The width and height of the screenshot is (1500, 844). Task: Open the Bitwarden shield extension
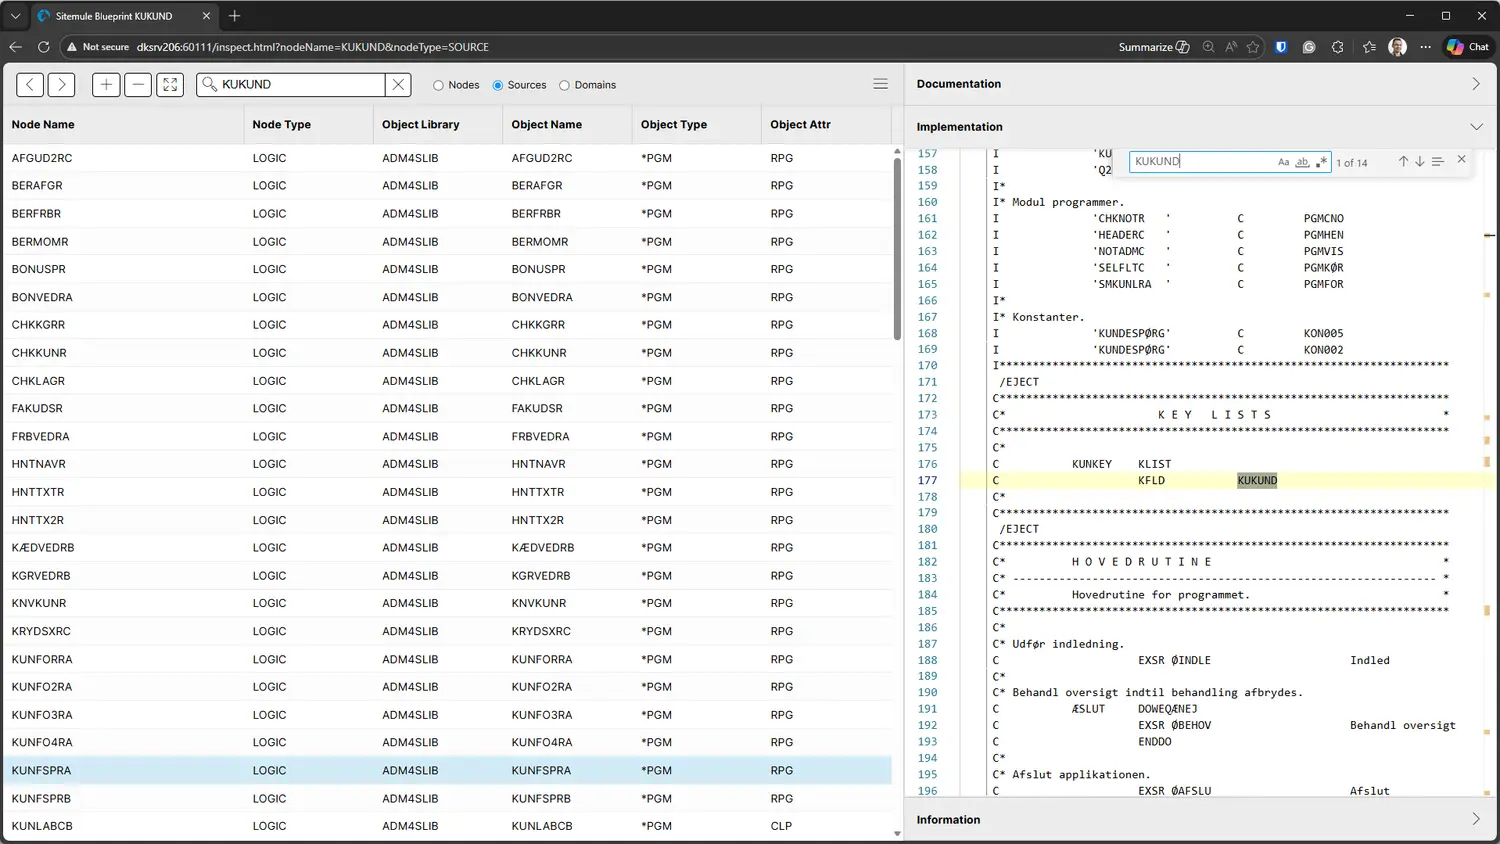[1281, 47]
